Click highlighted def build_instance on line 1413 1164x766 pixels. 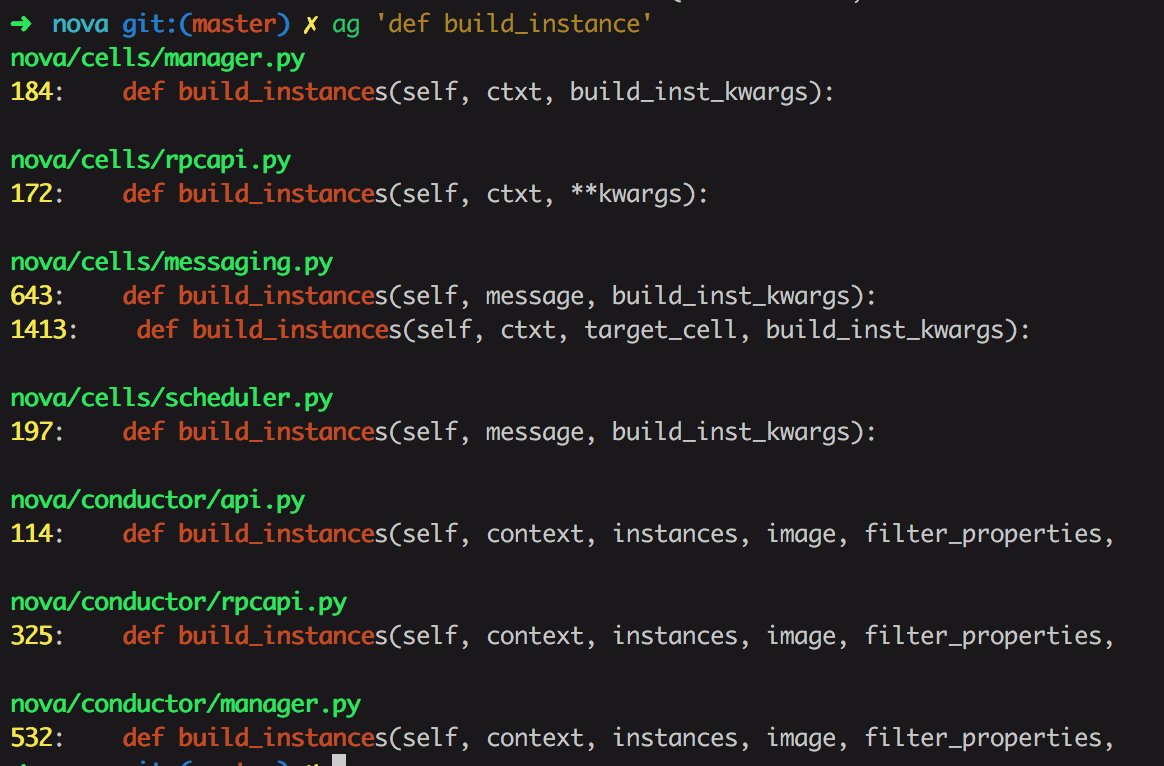click(262, 330)
